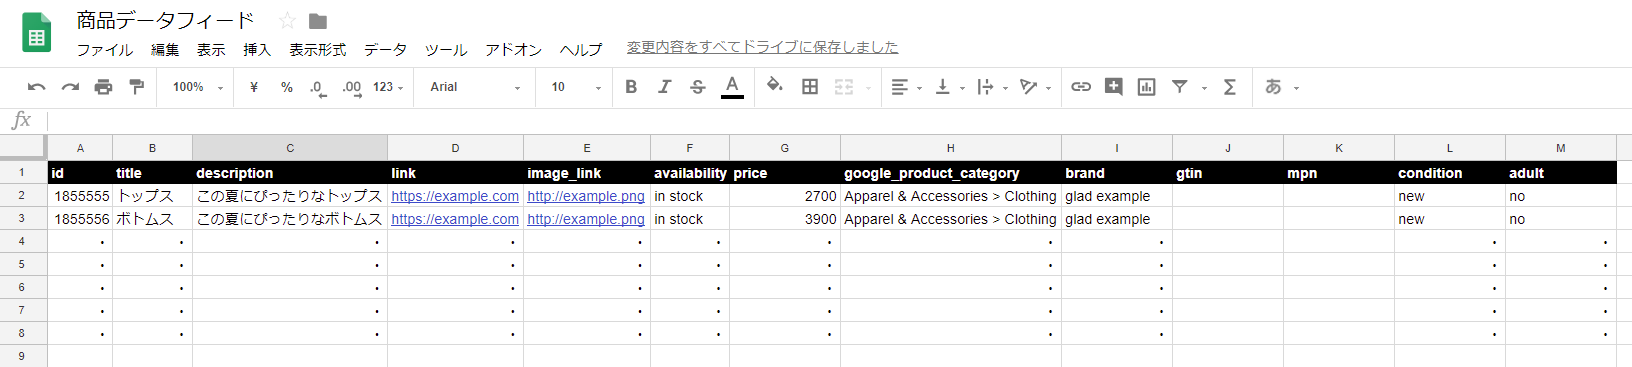Open the 表示形式 menu
1632x367 pixels.
coord(318,49)
